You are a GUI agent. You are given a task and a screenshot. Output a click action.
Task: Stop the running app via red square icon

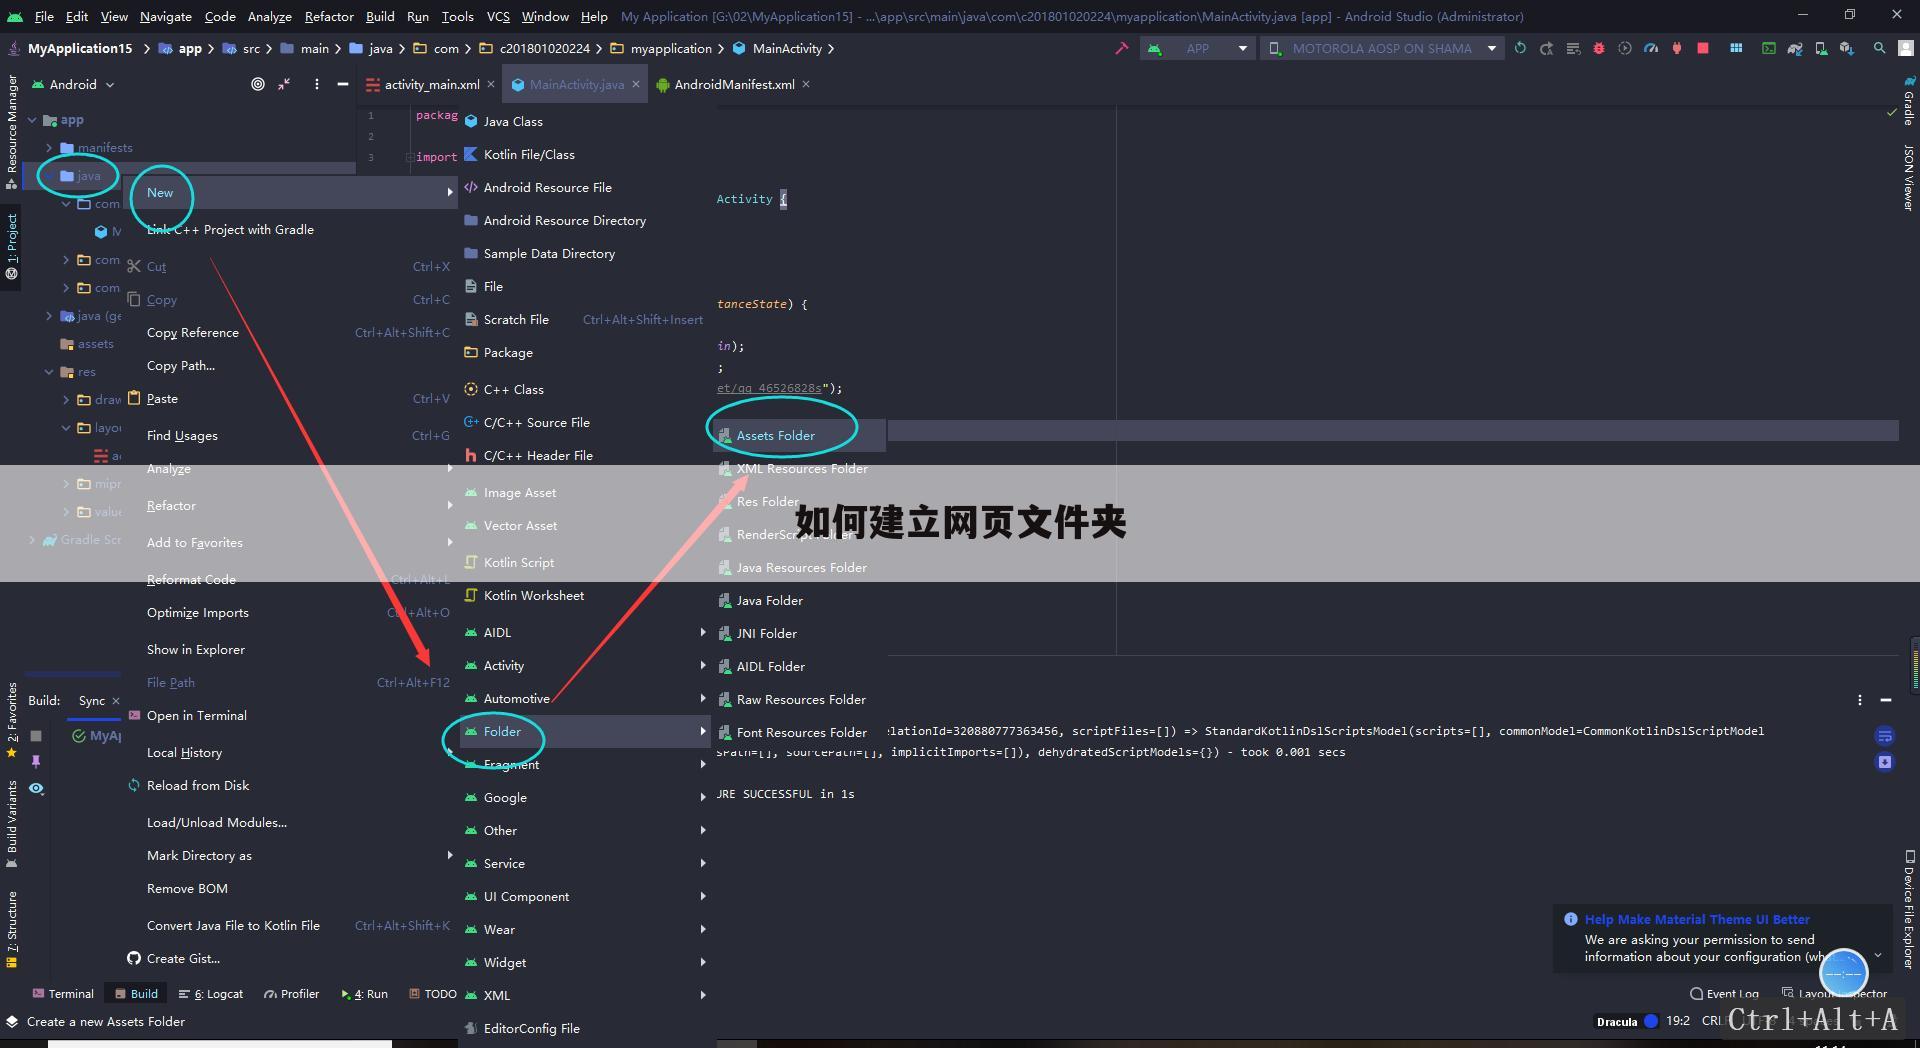(1703, 48)
